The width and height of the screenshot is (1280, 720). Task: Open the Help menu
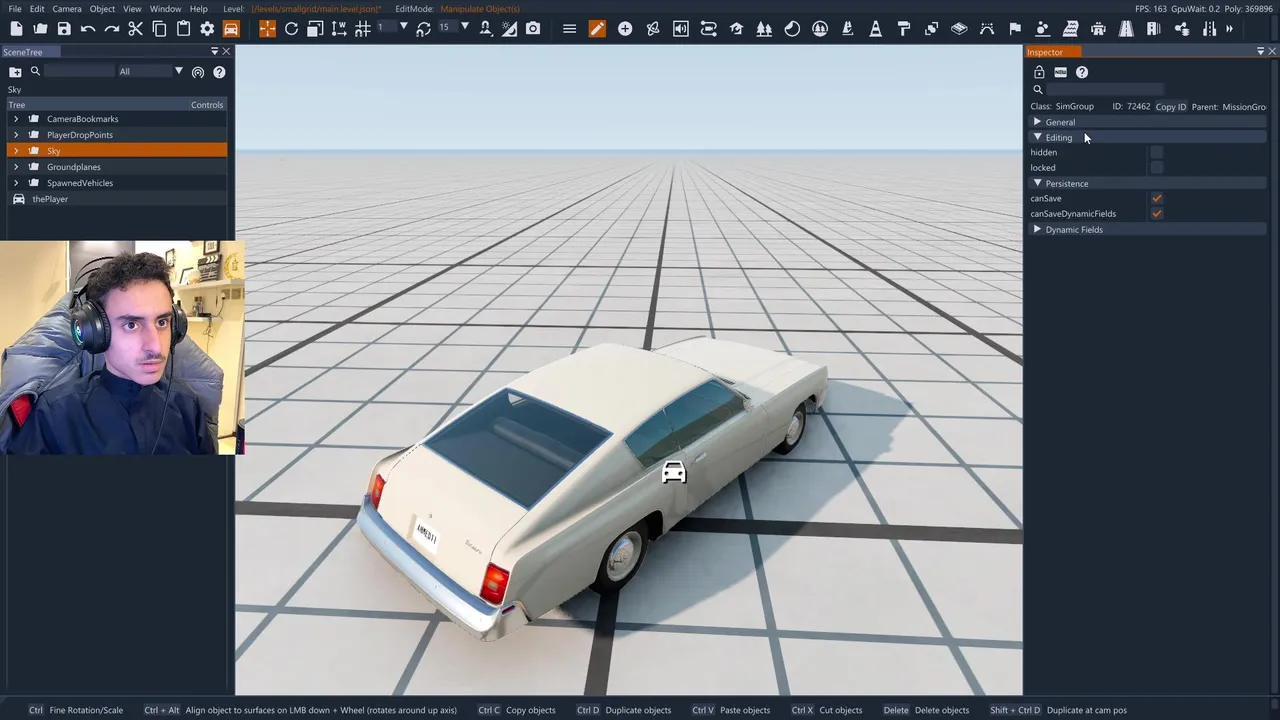point(199,9)
